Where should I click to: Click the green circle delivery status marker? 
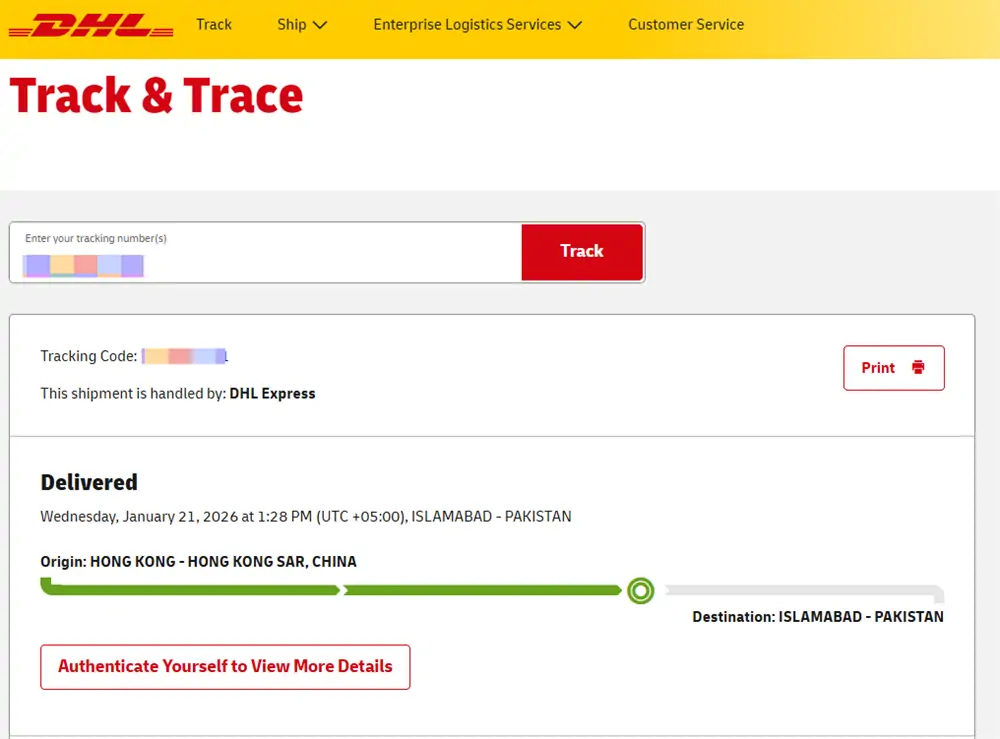641,591
